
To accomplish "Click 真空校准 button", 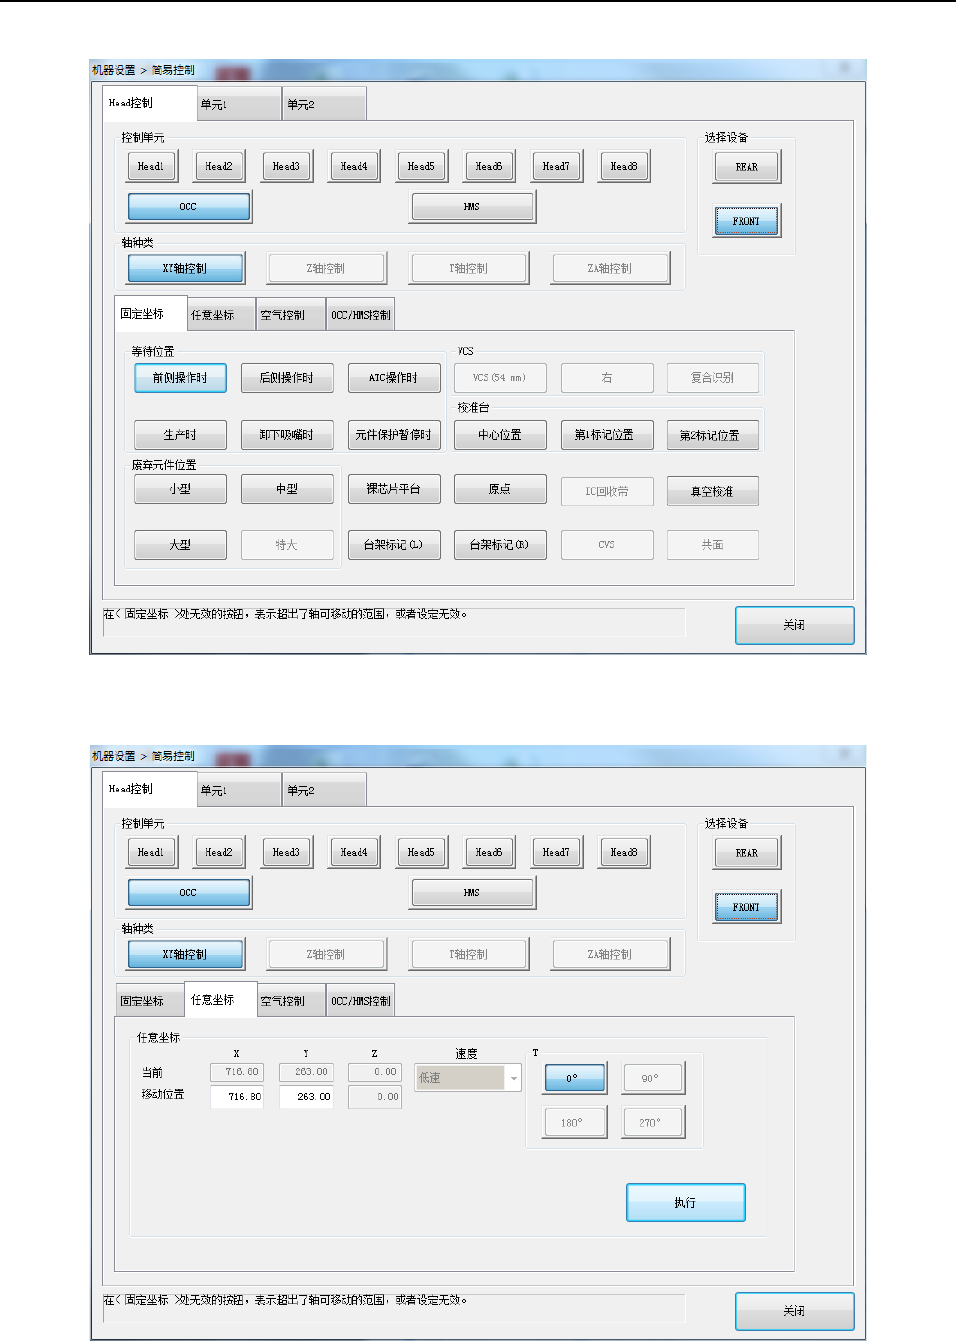I will pyautogui.click(x=712, y=491).
